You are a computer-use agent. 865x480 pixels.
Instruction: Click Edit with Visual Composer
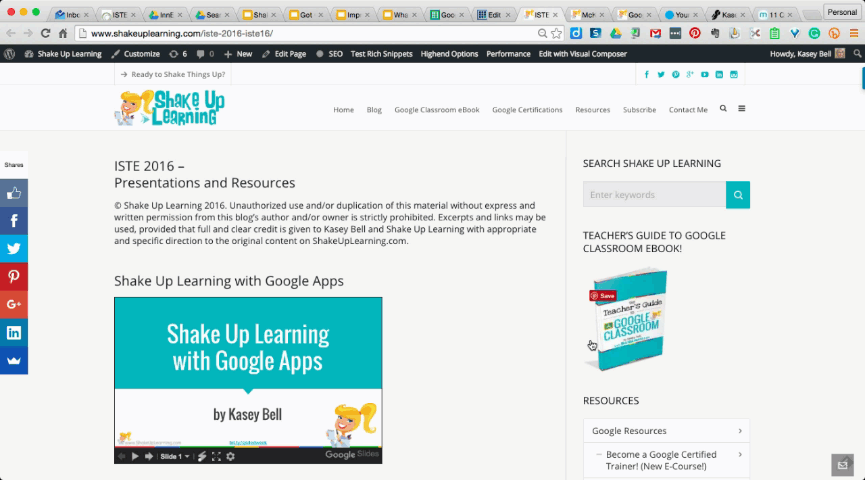tap(583, 54)
